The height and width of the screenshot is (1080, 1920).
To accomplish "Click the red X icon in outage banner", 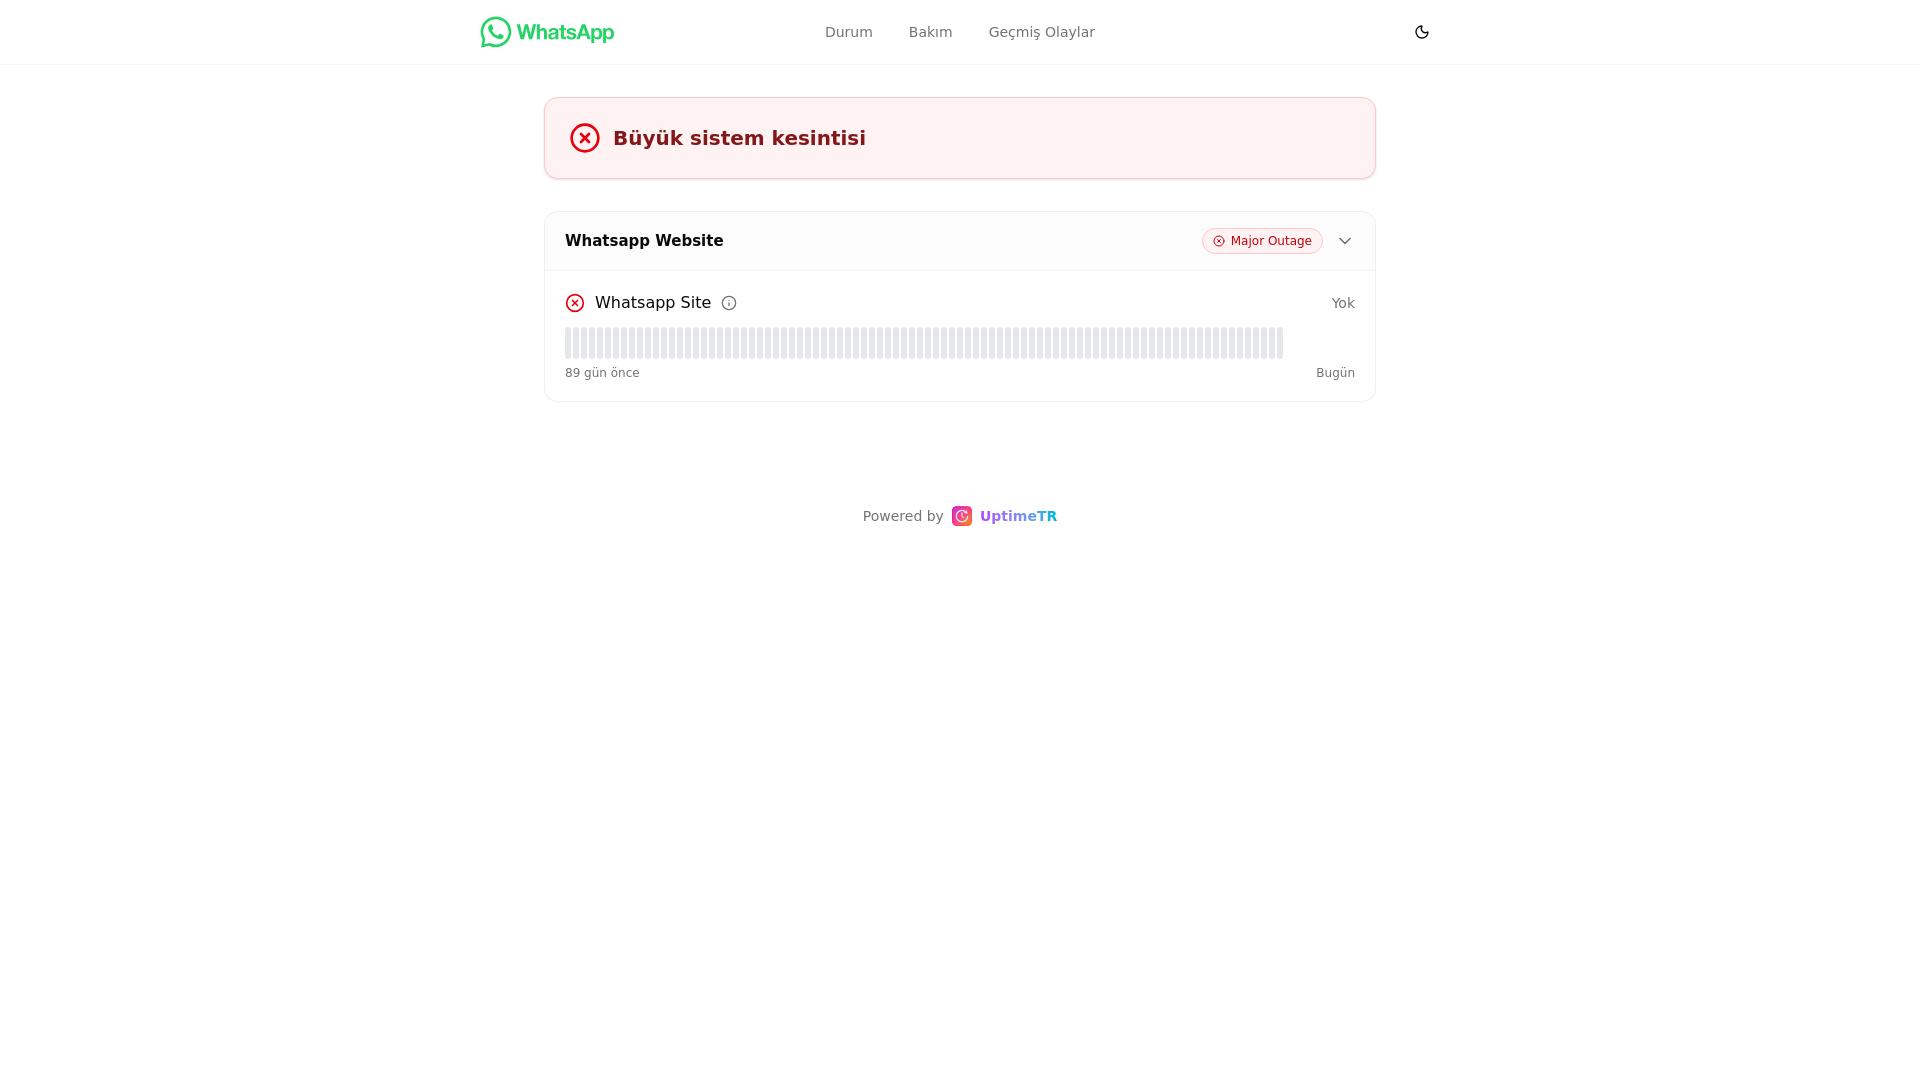I will [x=585, y=138].
